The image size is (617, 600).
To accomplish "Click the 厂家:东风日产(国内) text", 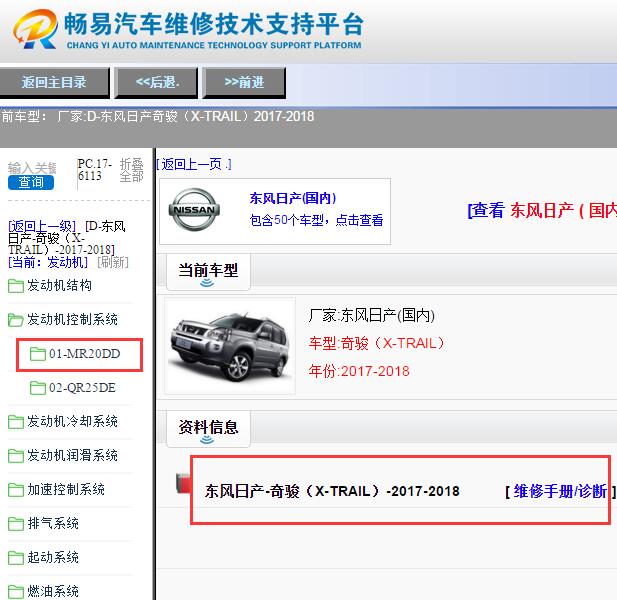I will coord(372,315).
